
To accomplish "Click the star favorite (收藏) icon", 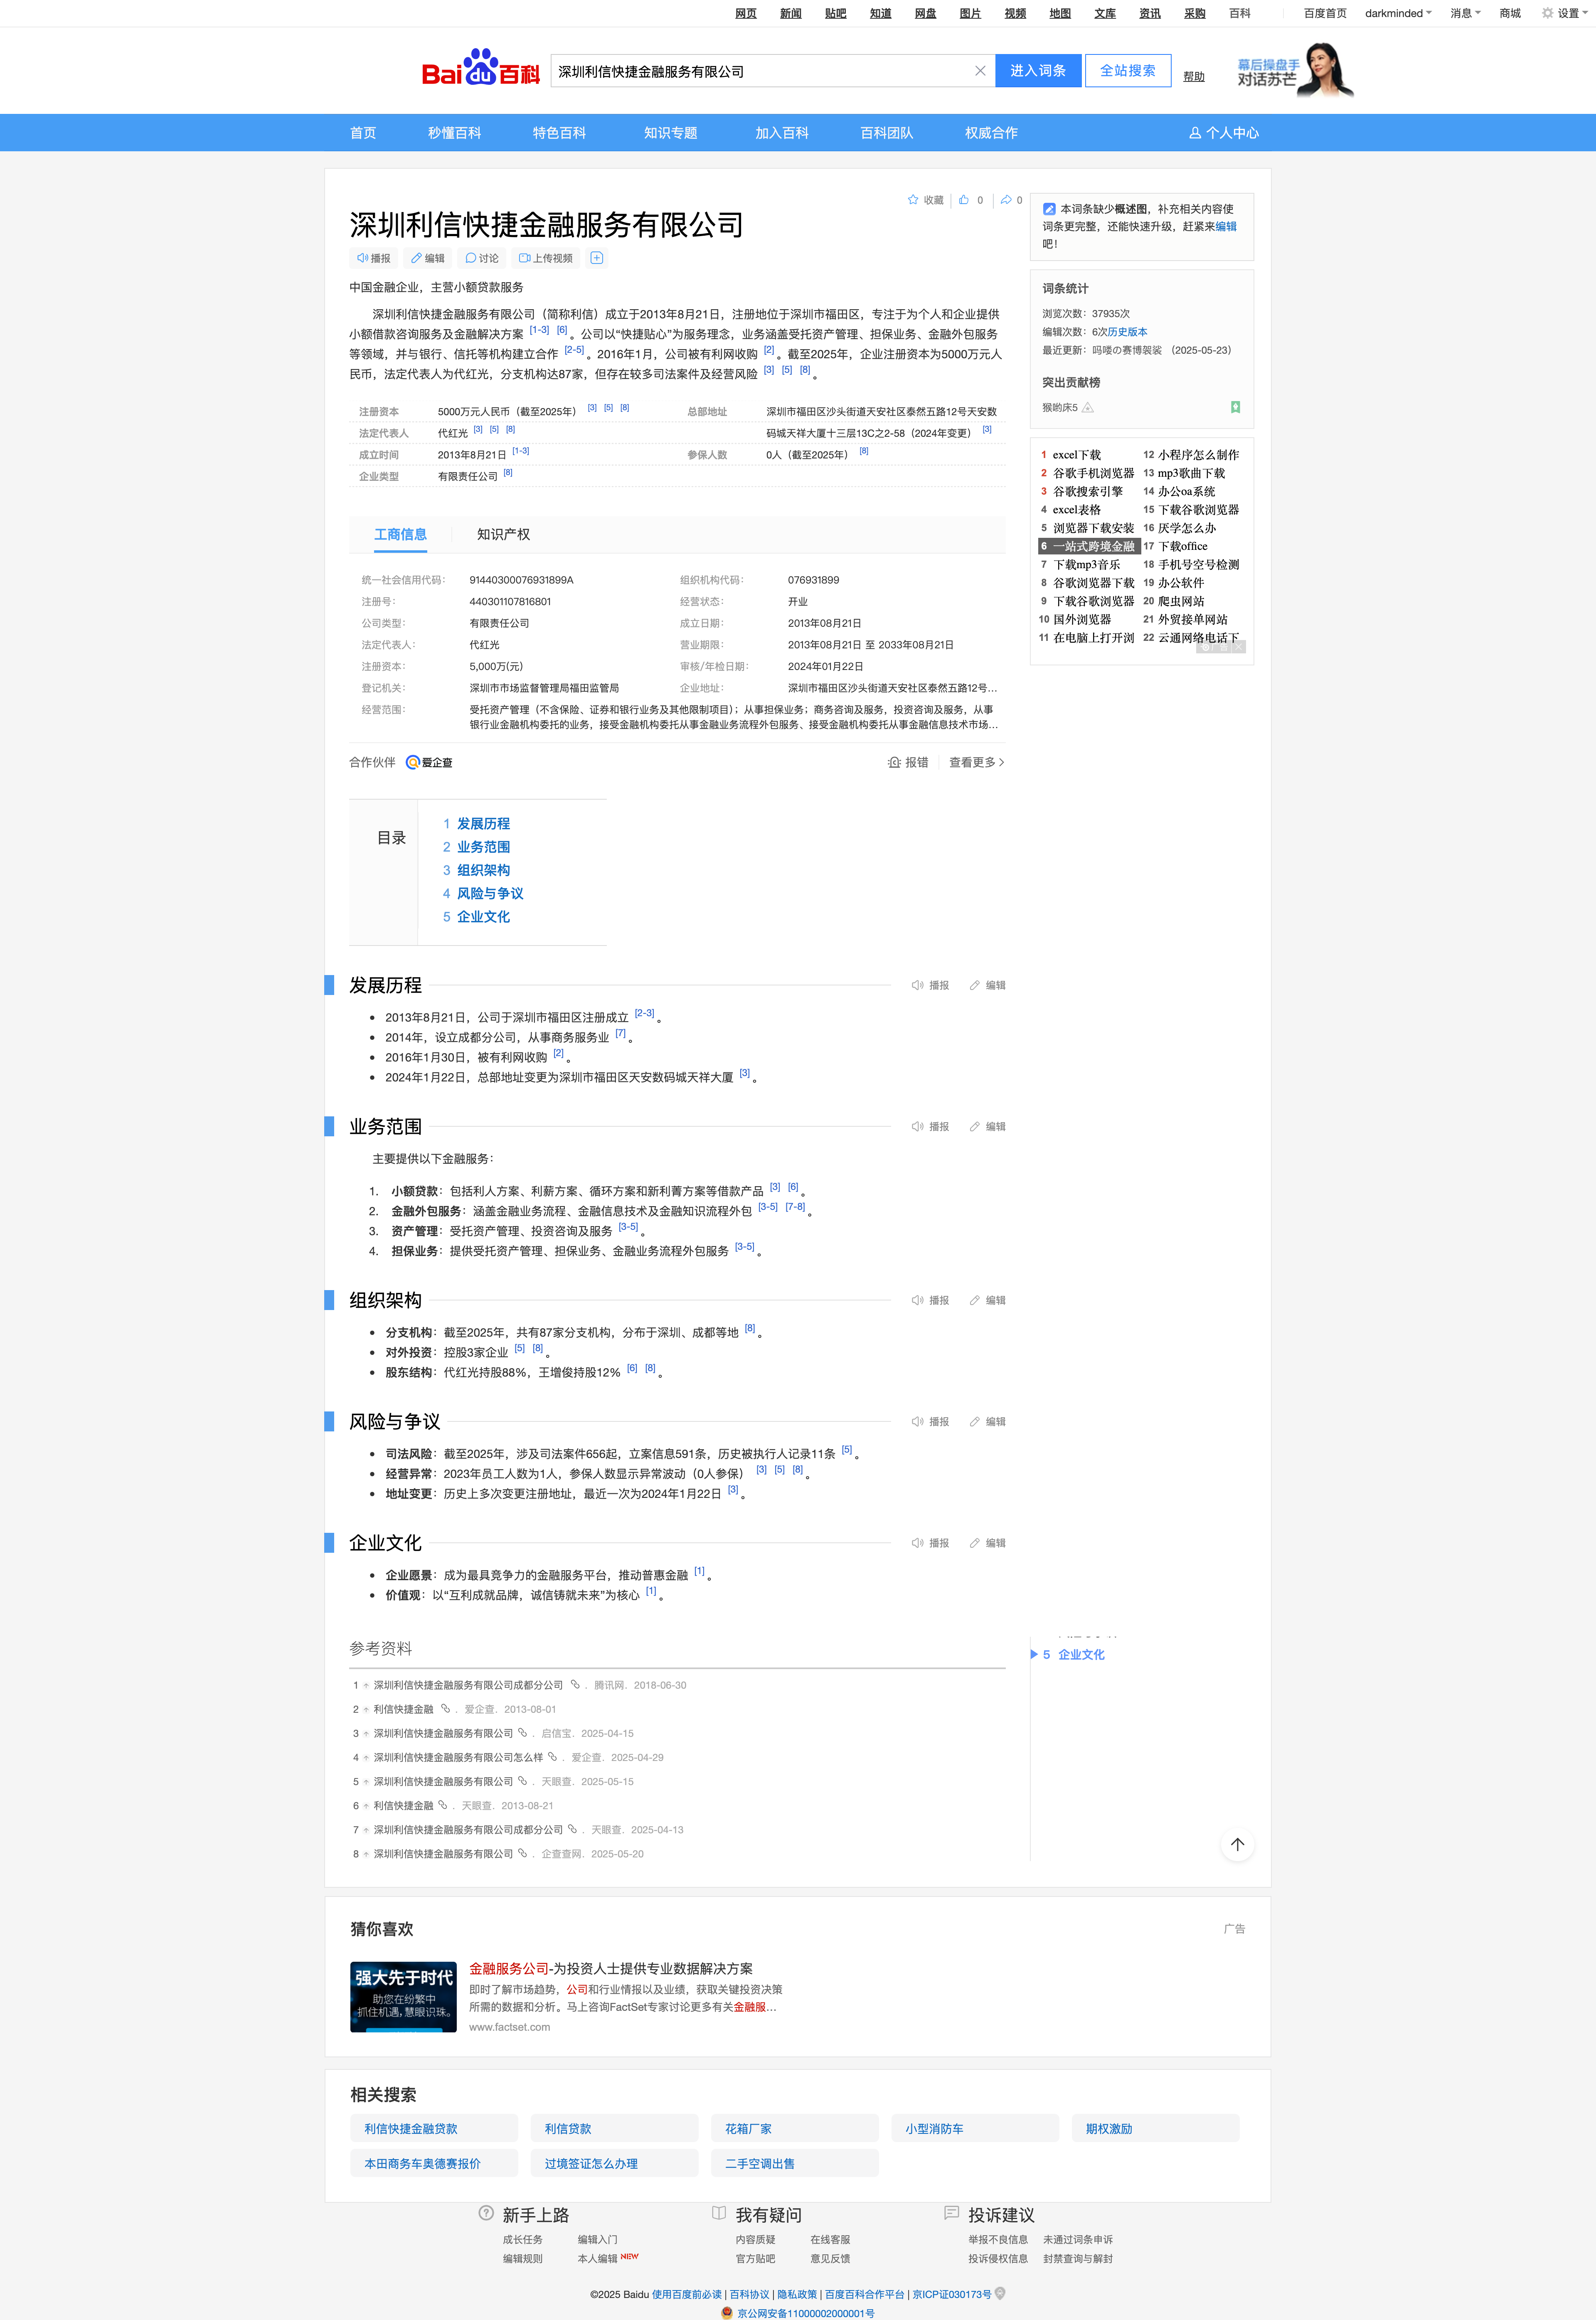I will (913, 200).
